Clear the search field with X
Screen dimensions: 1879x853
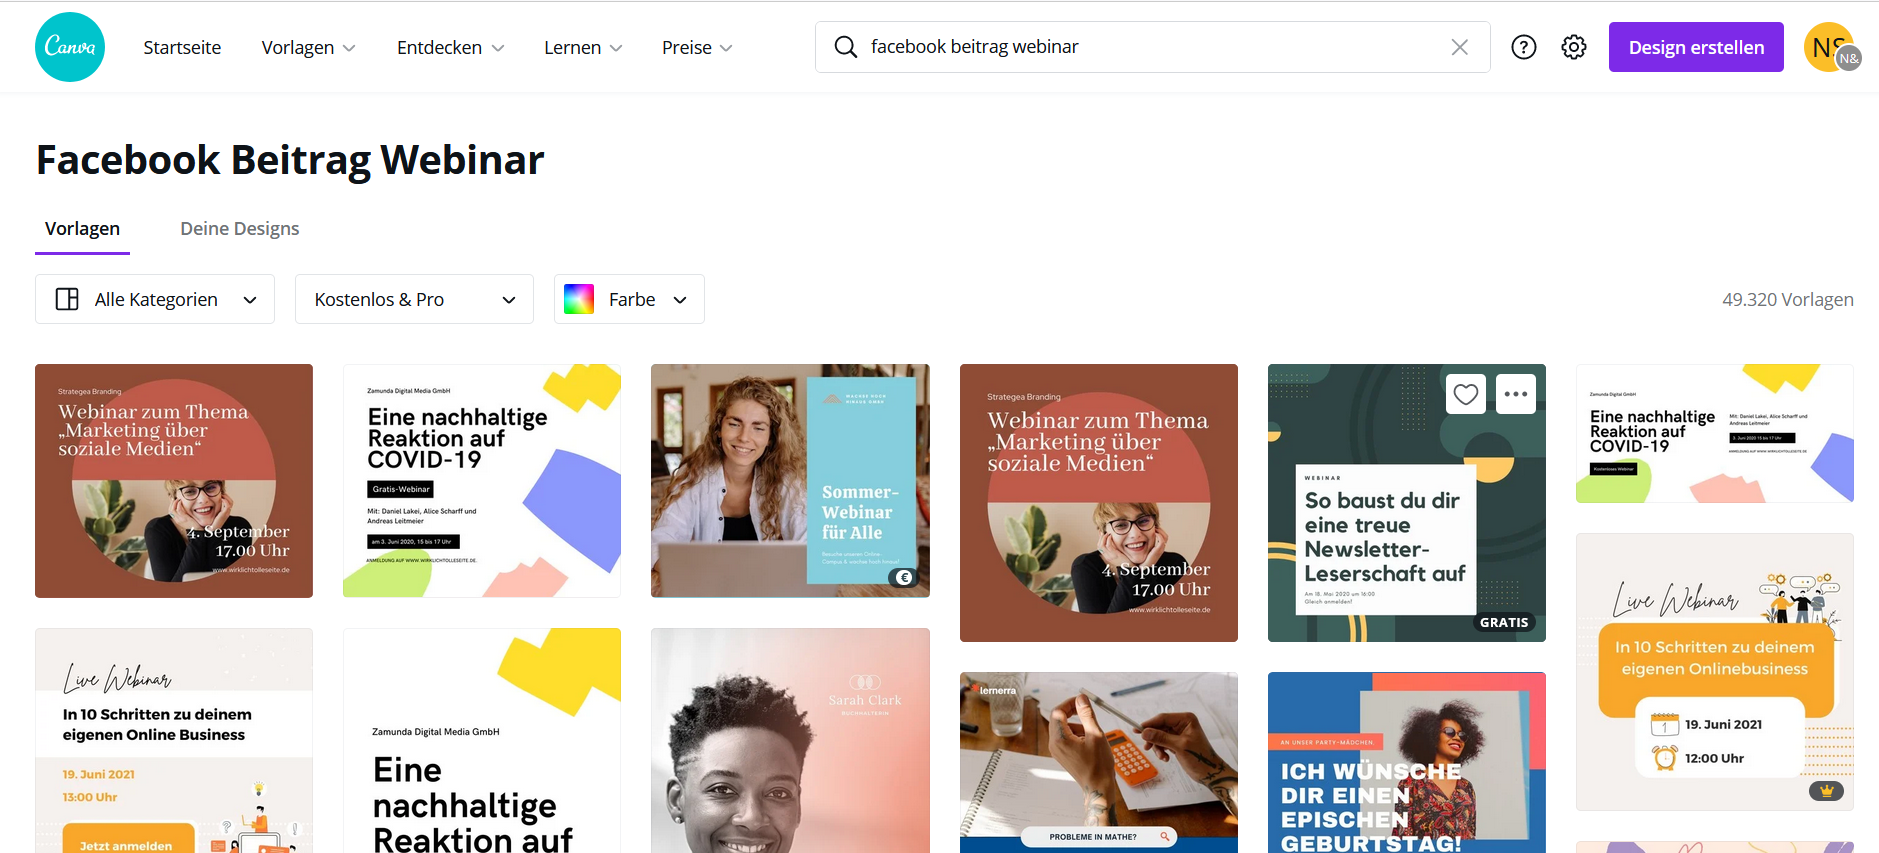(1459, 47)
